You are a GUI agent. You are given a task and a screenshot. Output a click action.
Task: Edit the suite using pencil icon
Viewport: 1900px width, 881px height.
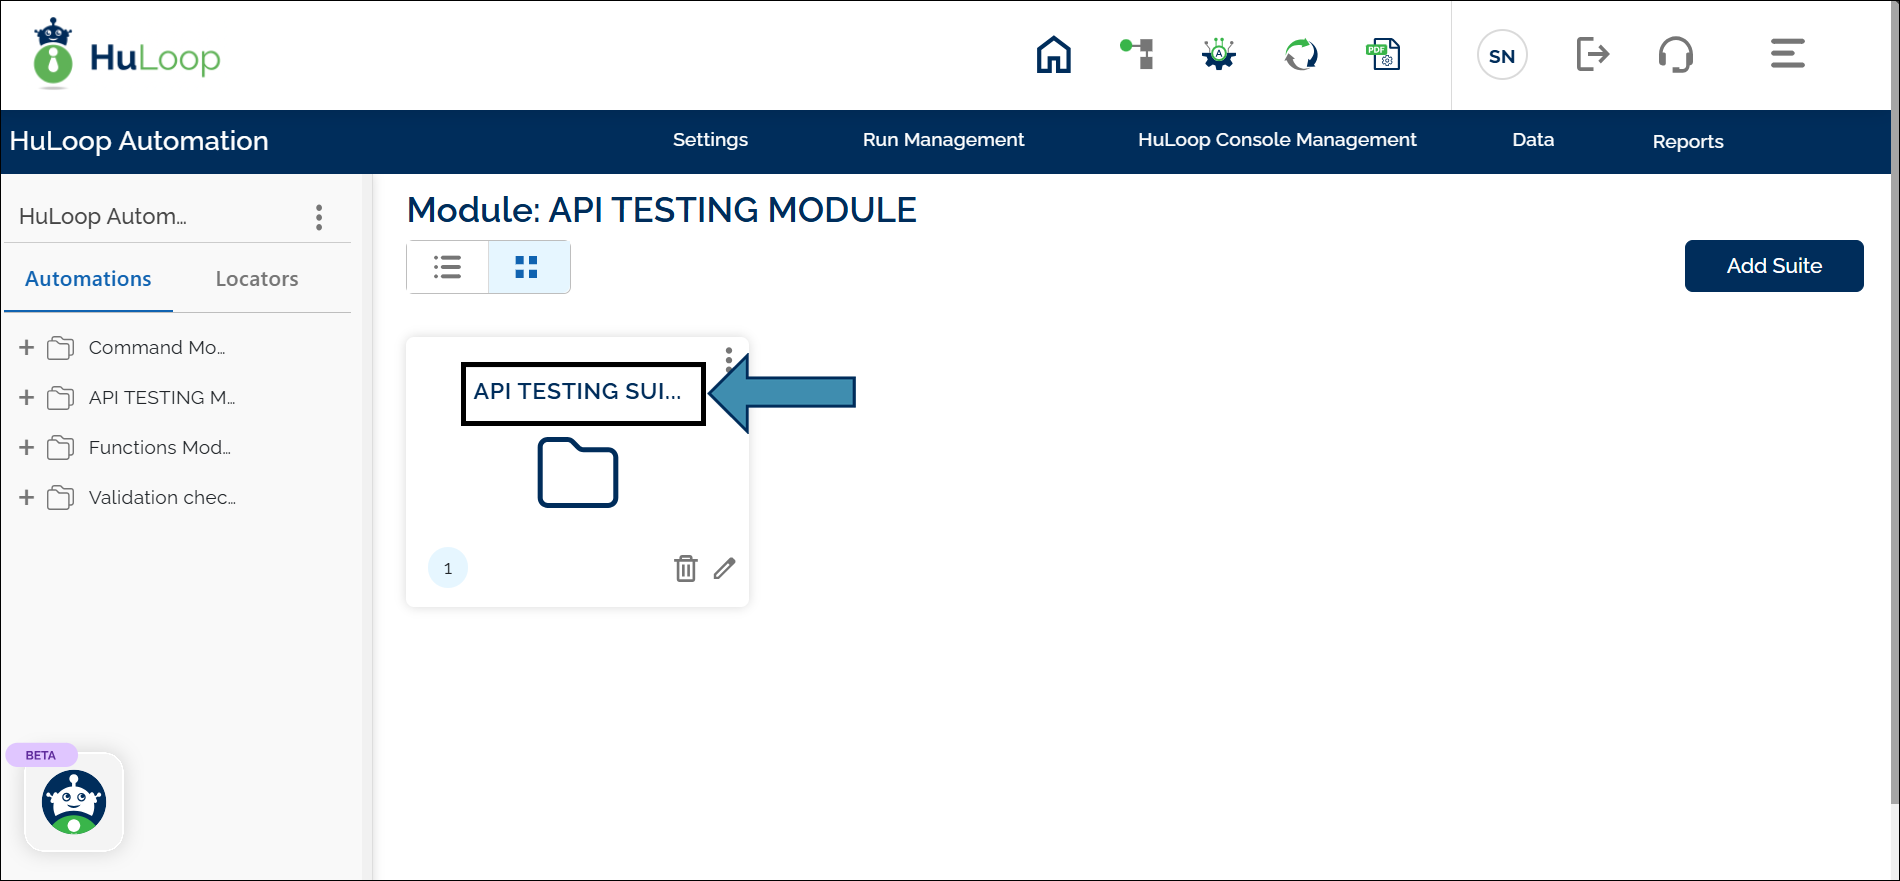[x=725, y=568]
